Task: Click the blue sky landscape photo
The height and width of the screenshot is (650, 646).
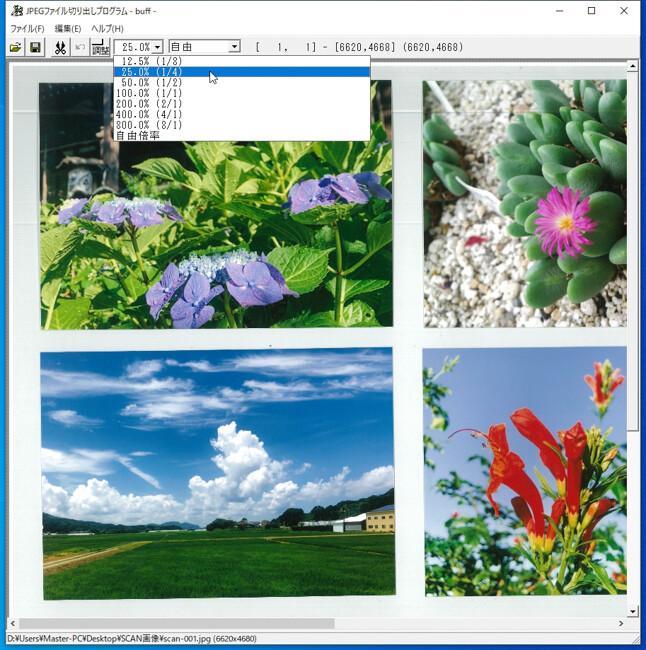Action: (x=218, y=474)
